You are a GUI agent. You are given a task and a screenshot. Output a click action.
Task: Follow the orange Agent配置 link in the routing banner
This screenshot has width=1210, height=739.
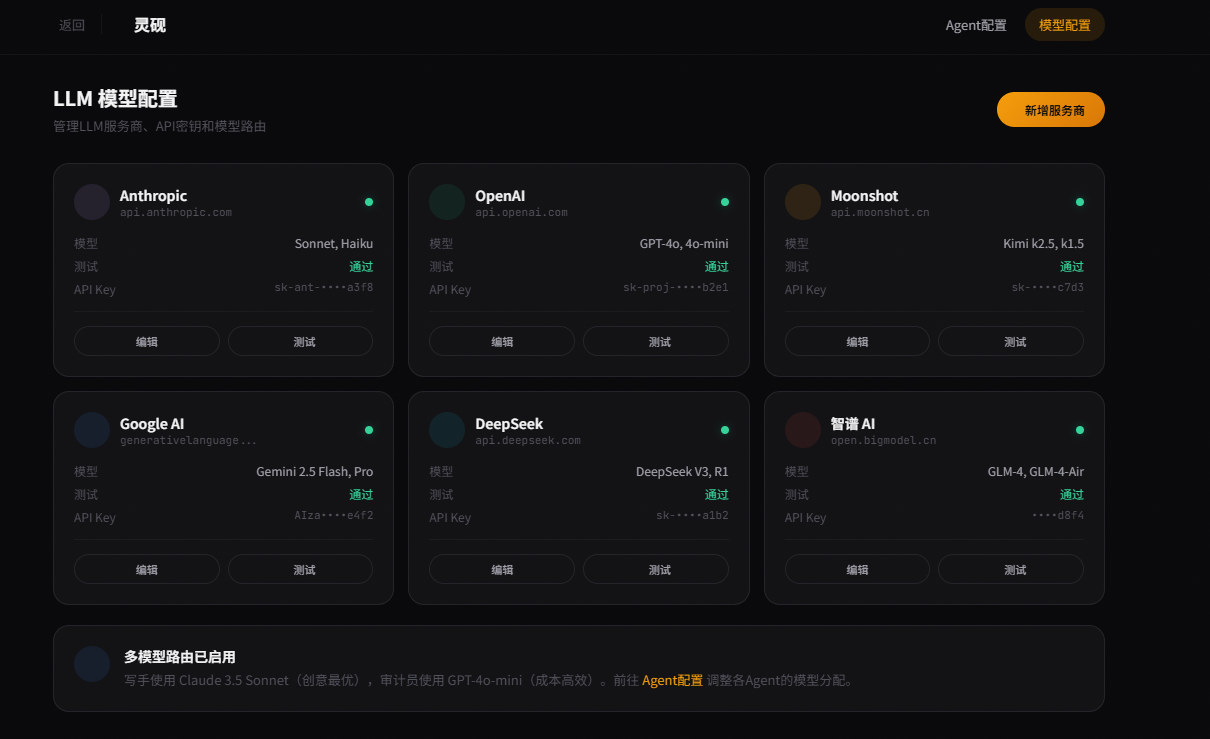(x=672, y=680)
